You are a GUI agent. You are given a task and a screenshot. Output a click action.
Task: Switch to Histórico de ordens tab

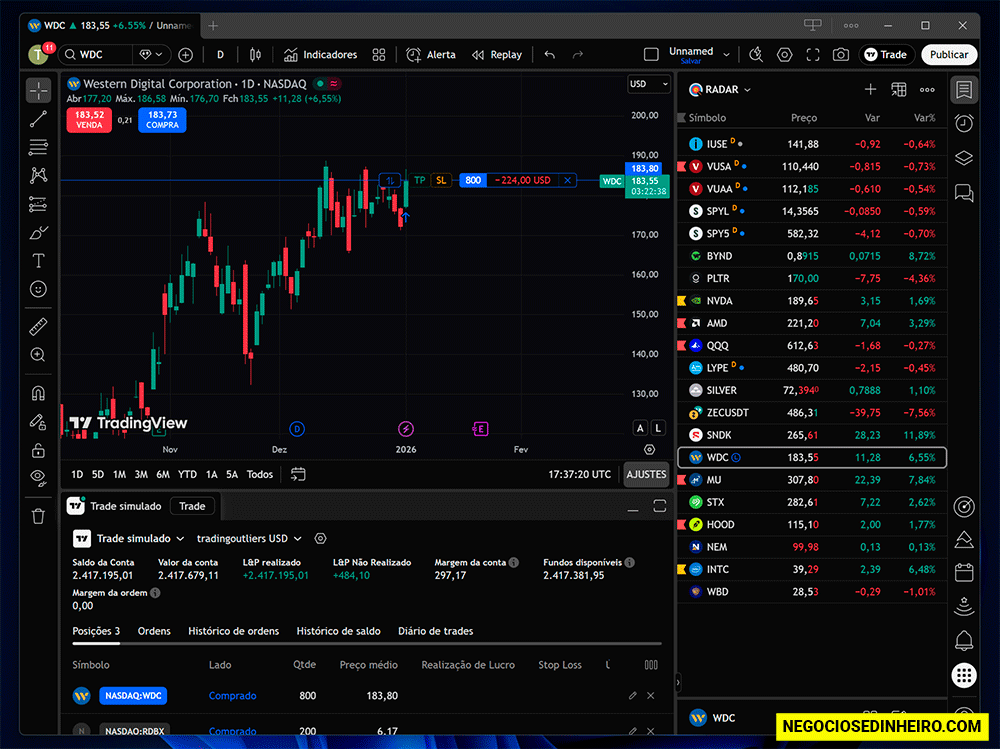(x=233, y=632)
